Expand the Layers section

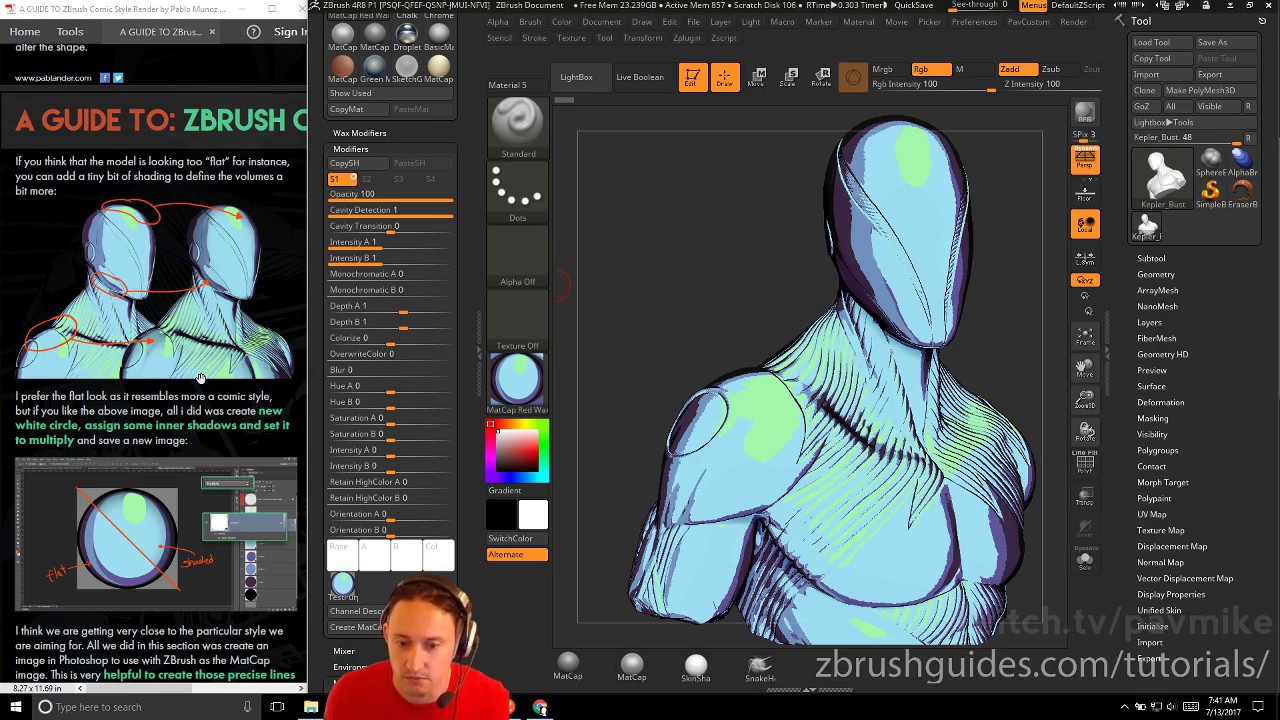pos(1149,322)
